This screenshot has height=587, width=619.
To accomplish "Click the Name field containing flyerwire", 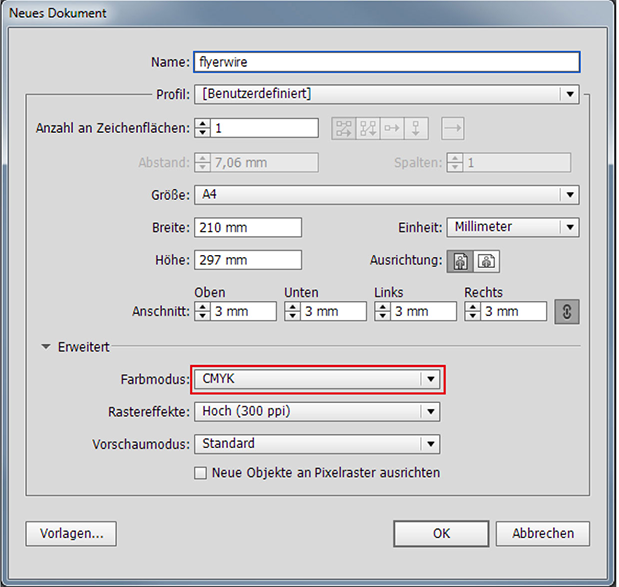I will [386, 61].
